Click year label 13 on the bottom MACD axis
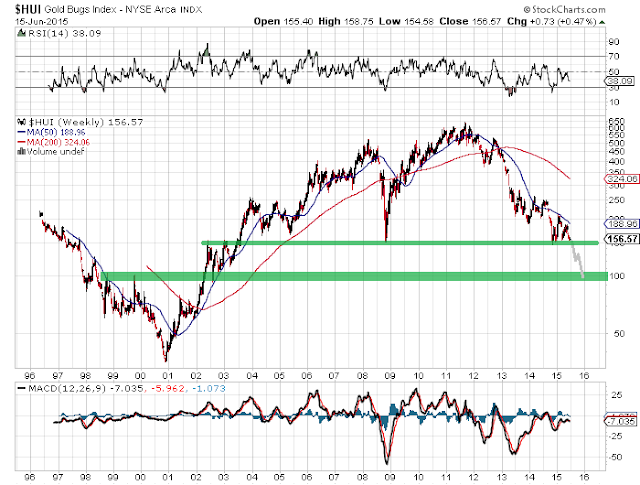640x485 pixels. pos(501,477)
